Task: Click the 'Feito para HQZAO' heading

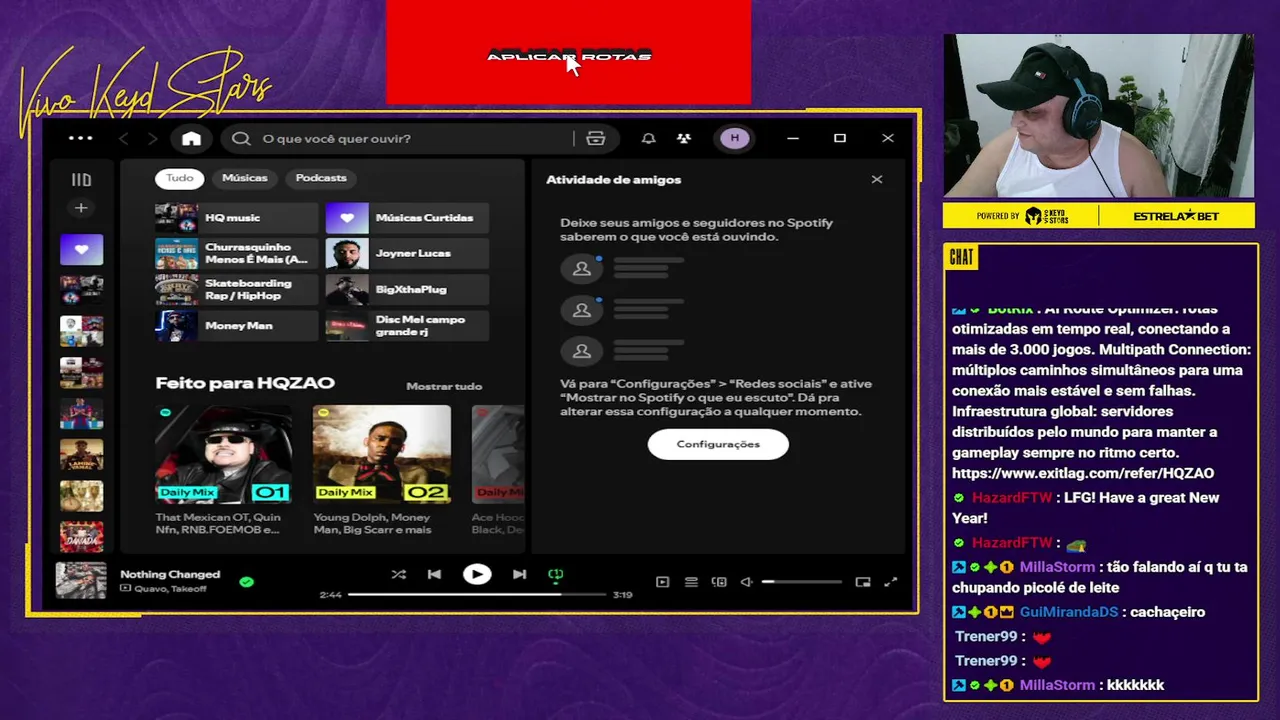Action: point(245,383)
